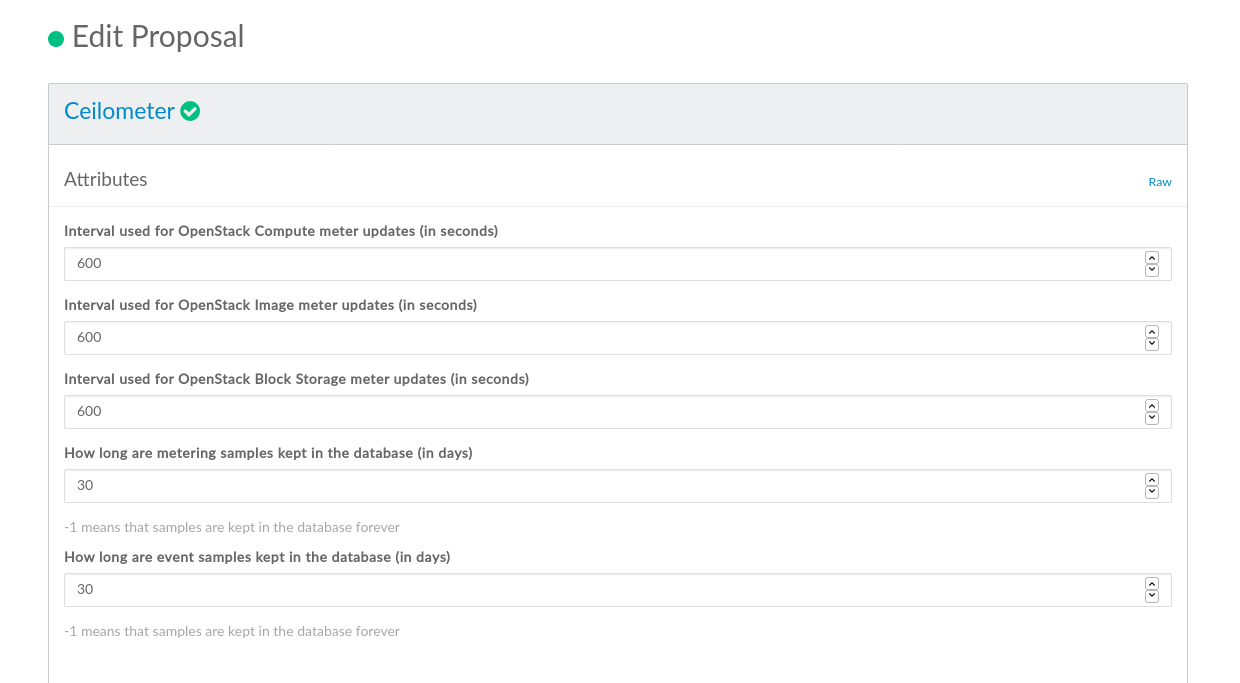The image size is (1240, 683).
Task: Click the metering samples retention field
Action: point(600,486)
